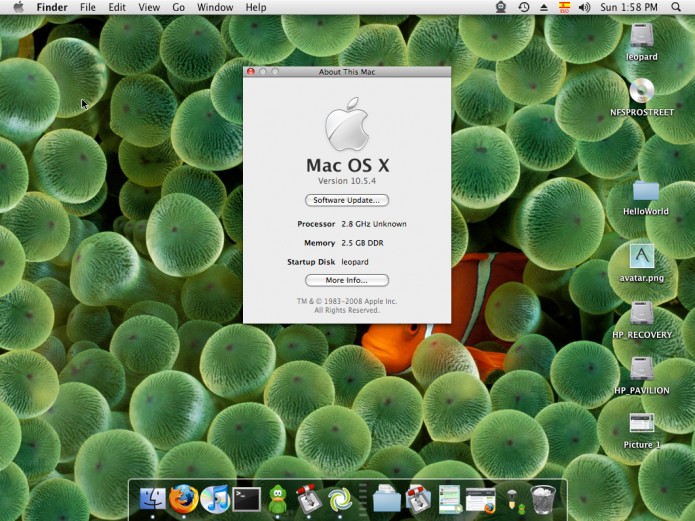The width and height of the screenshot is (695, 521).
Task: Open the File menu
Action: click(88, 8)
